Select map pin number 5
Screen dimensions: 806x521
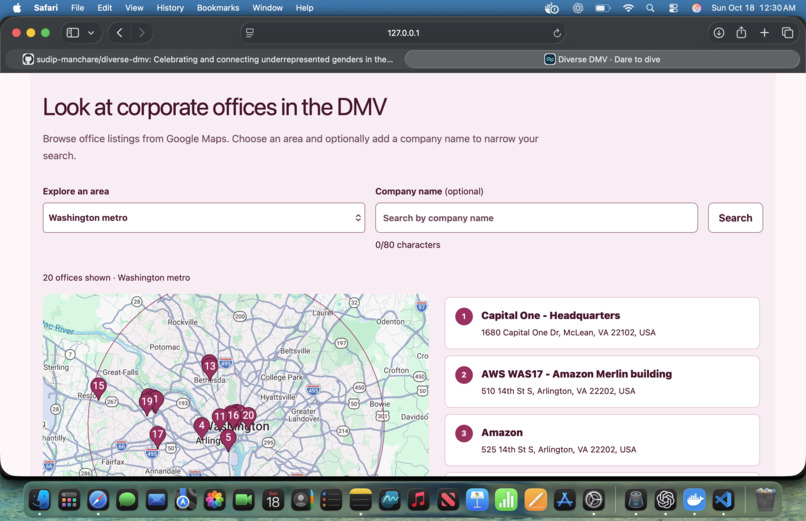(228, 438)
